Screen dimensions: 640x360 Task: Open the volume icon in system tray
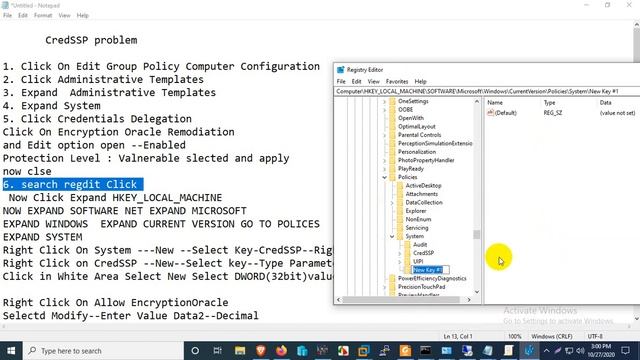pos(580,351)
